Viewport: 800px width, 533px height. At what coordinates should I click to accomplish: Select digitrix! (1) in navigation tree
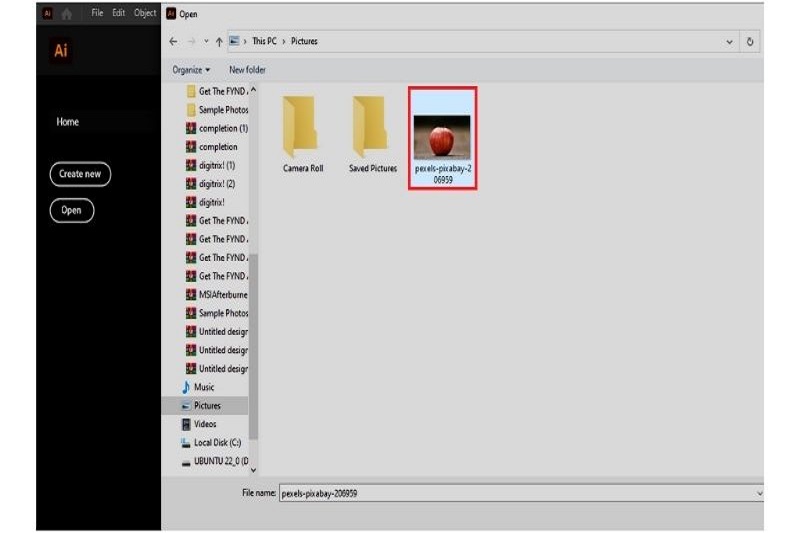(x=211, y=165)
